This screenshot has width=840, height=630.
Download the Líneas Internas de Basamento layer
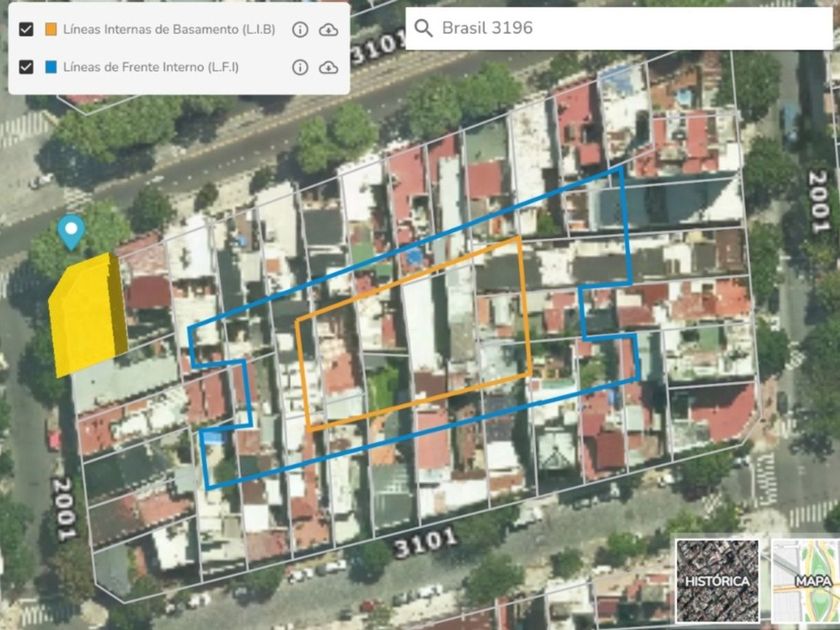[328, 30]
